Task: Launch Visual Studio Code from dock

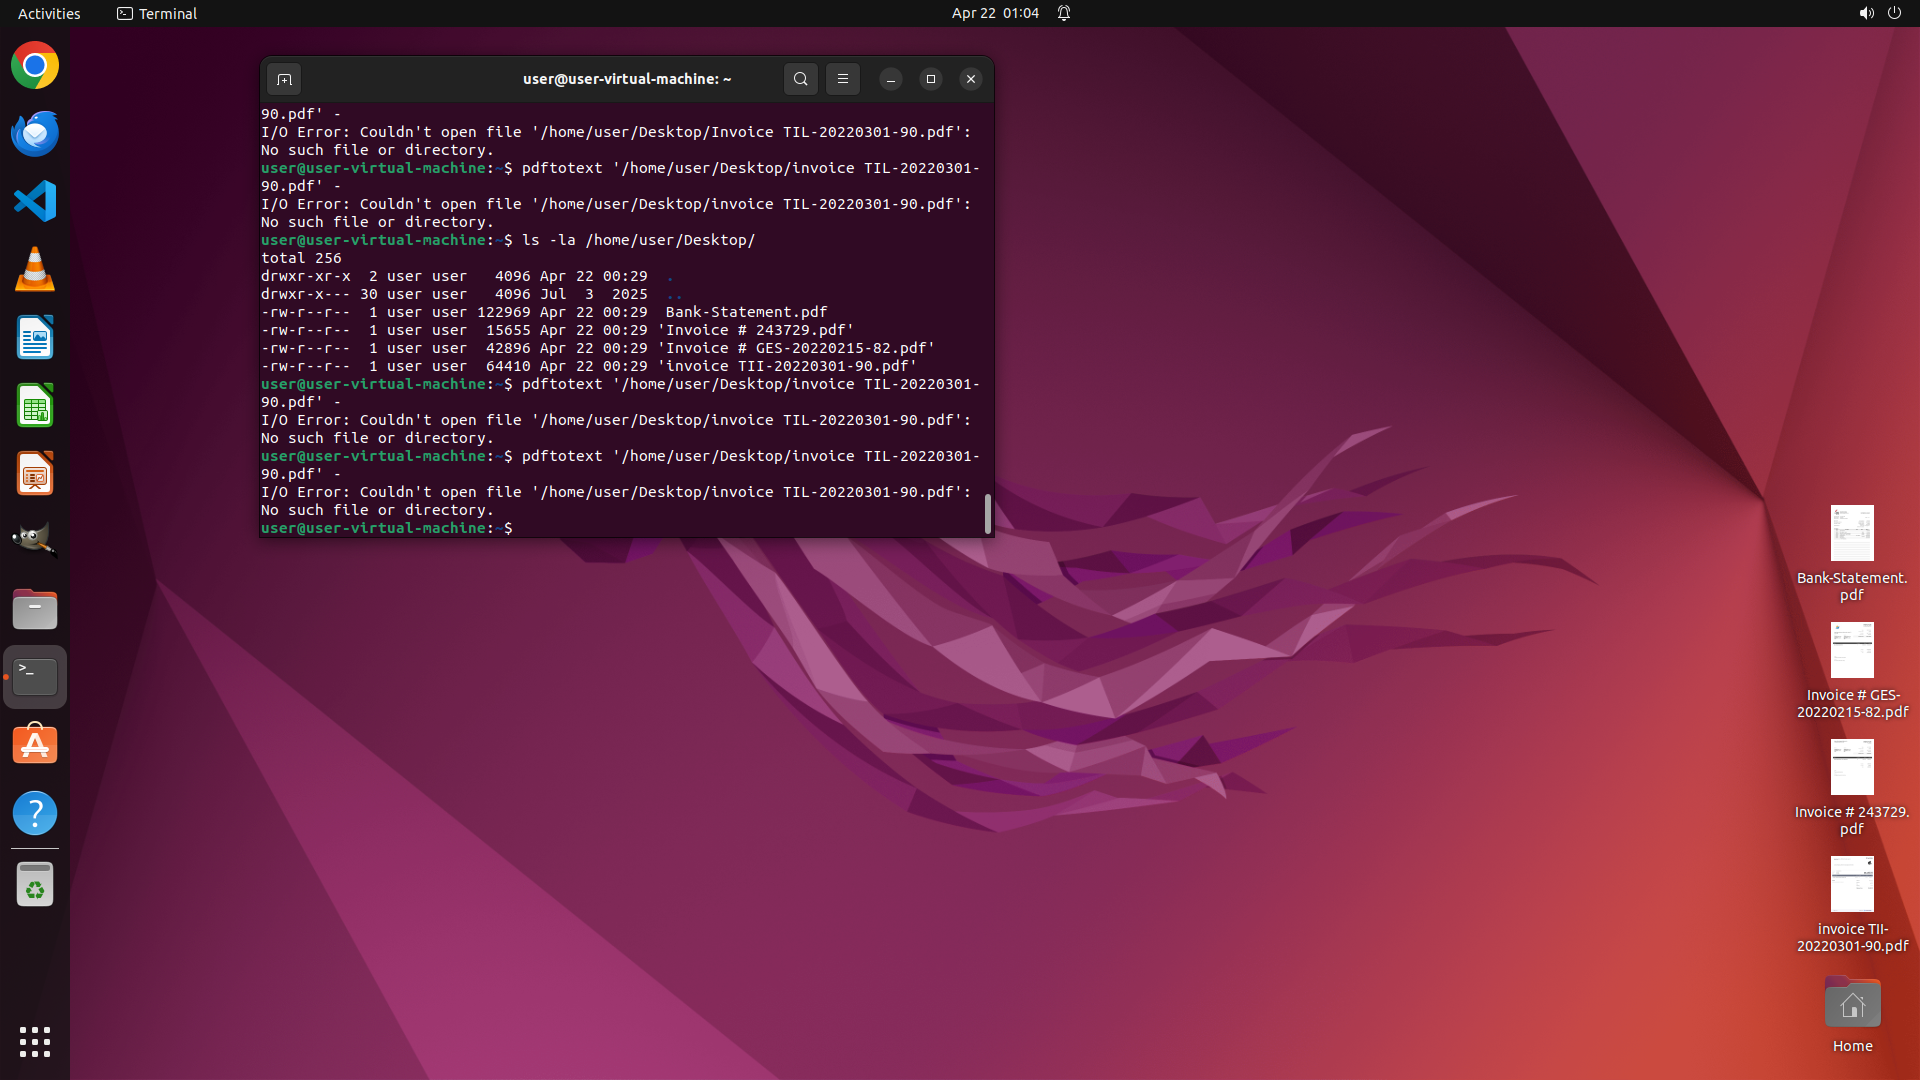Action: (35, 202)
